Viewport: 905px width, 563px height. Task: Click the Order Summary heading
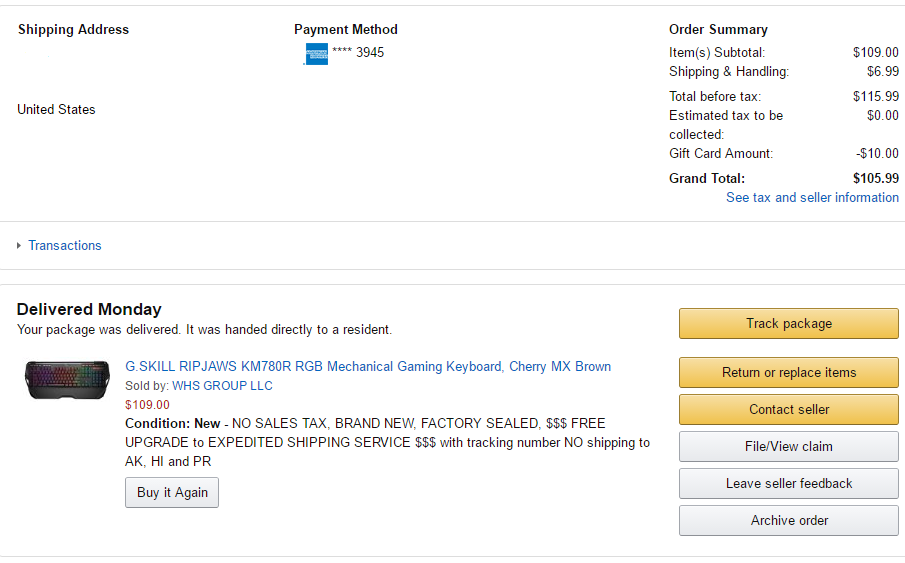[718, 30]
